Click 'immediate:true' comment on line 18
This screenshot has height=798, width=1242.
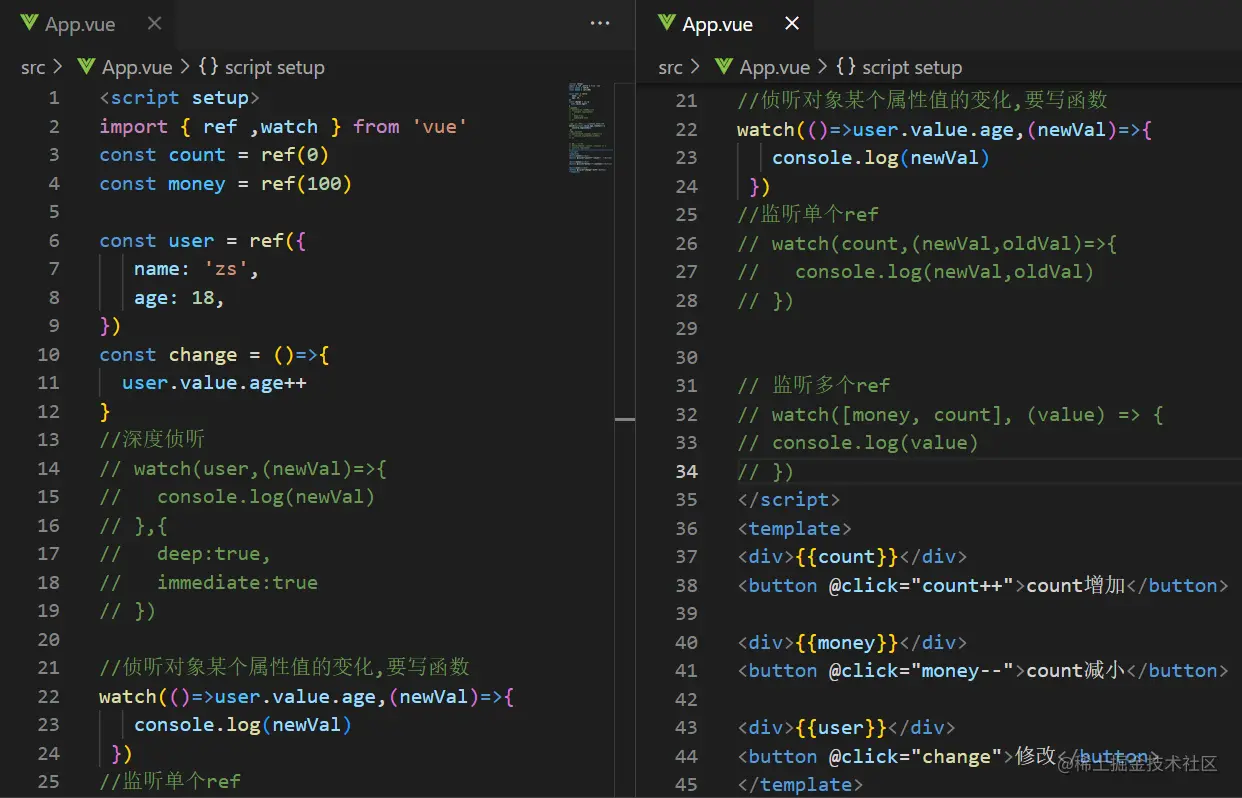click(x=237, y=582)
